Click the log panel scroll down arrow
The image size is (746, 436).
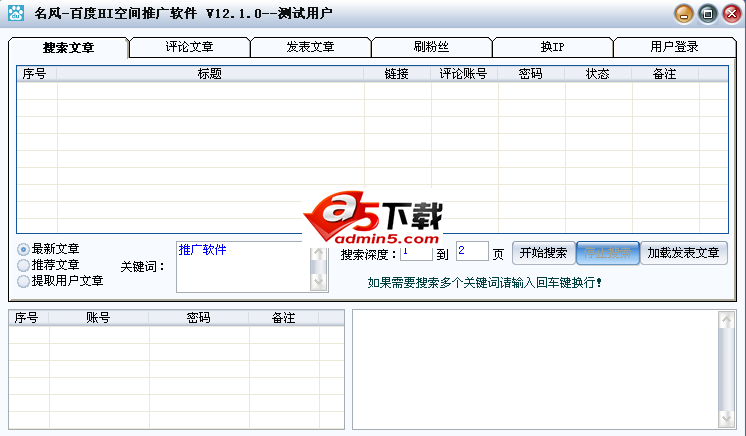726,418
